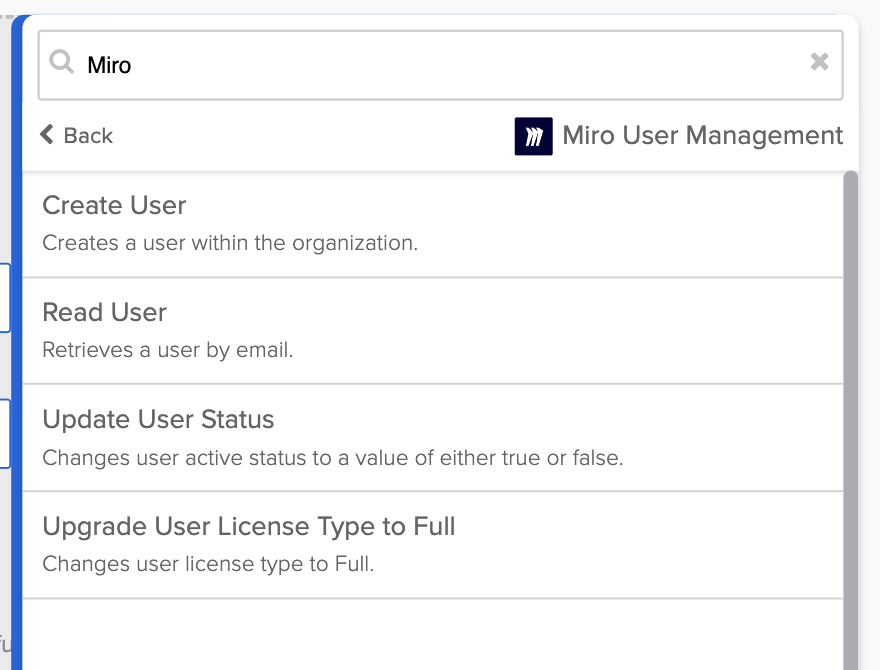
Task: Focus the search field containing "Miro"
Action: point(440,65)
